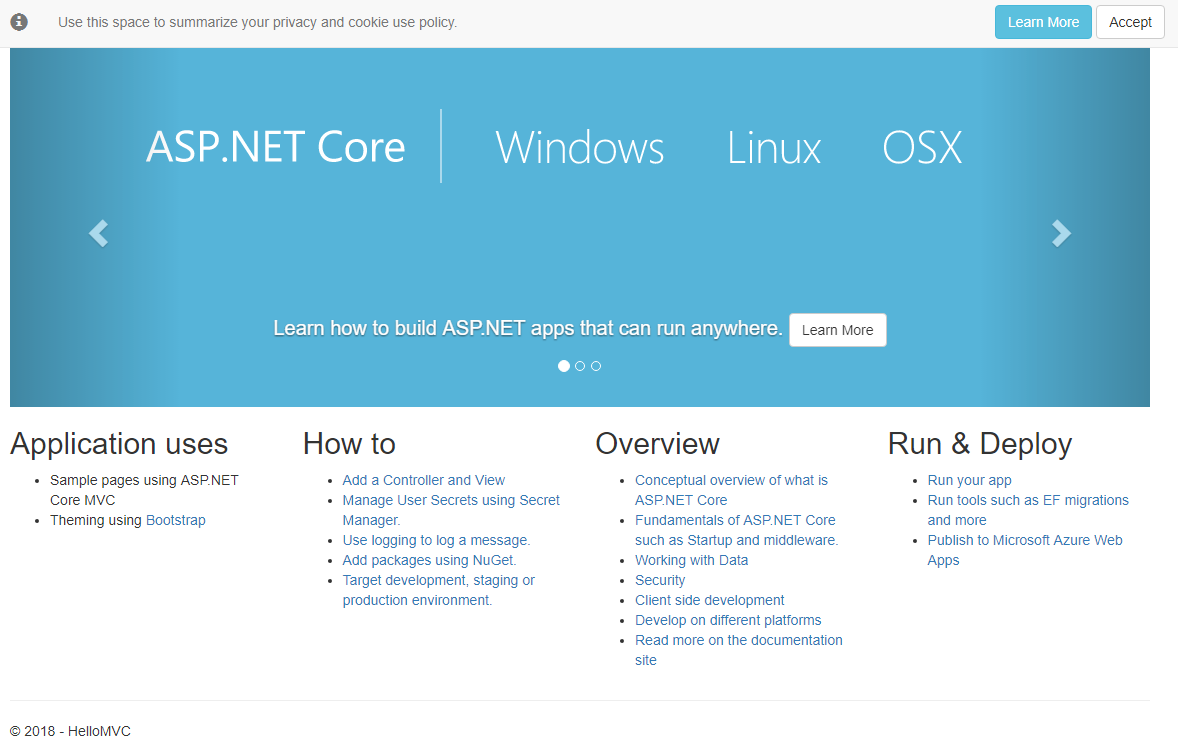Open 'Use logging to log a message' link
This screenshot has width=1178, height=753.
[436, 540]
